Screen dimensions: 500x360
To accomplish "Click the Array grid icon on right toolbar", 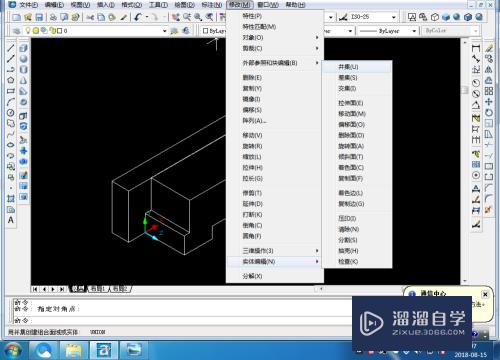I will (x=489, y=91).
